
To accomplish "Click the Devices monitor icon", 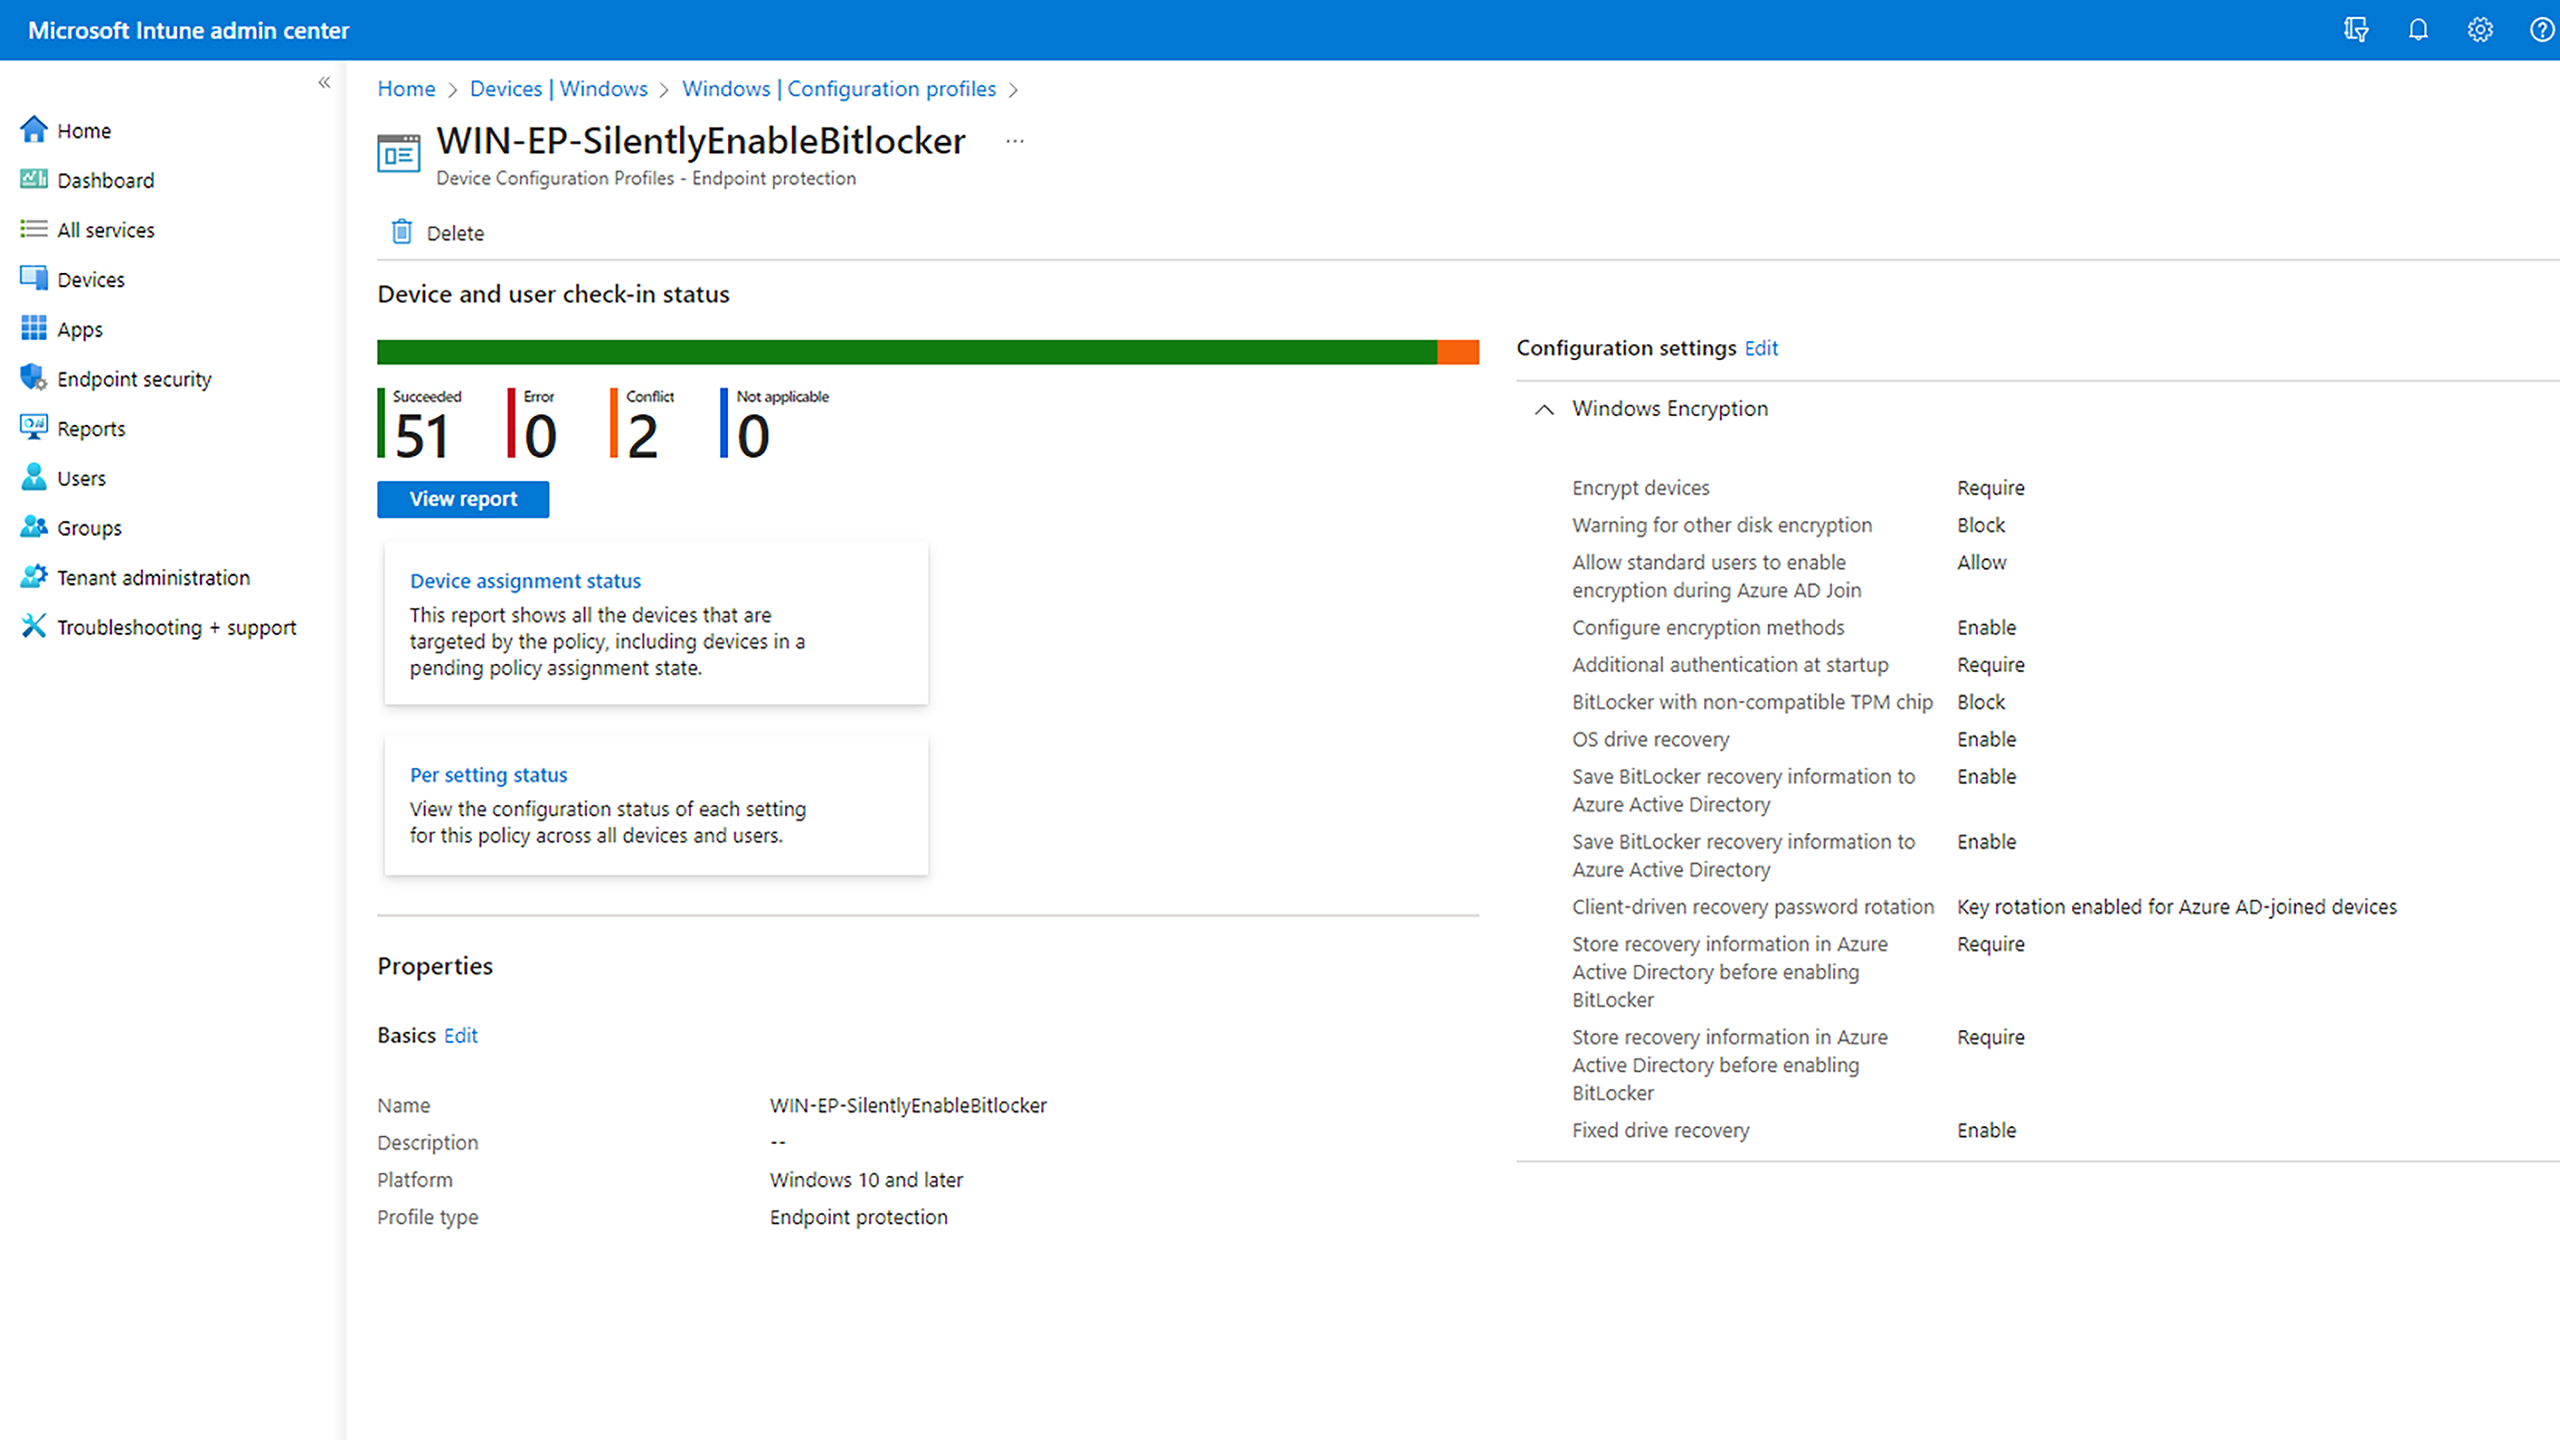I will click(x=34, y=278).
